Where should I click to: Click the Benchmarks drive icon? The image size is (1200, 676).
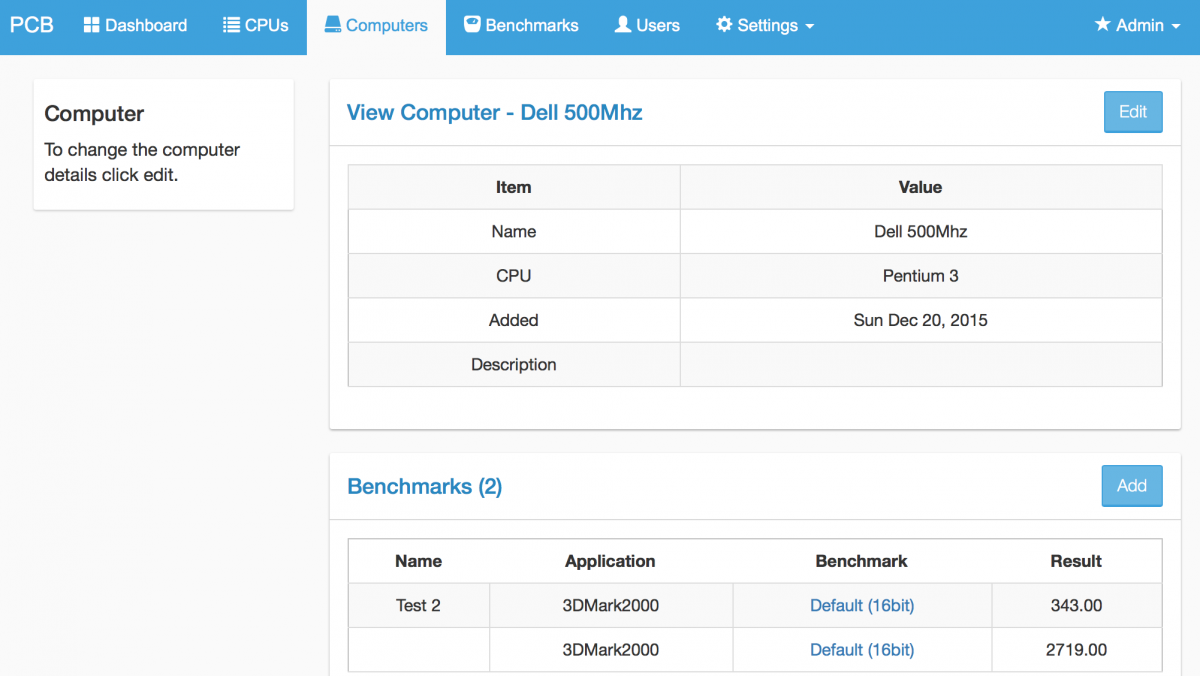tap(472, 25)
